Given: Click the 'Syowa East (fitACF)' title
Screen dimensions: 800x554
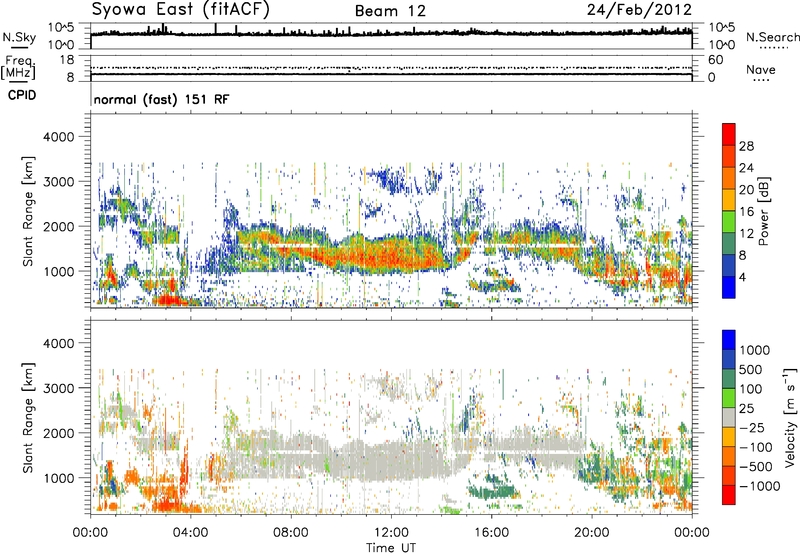Looking at the screenshot, I should [181, 10].
